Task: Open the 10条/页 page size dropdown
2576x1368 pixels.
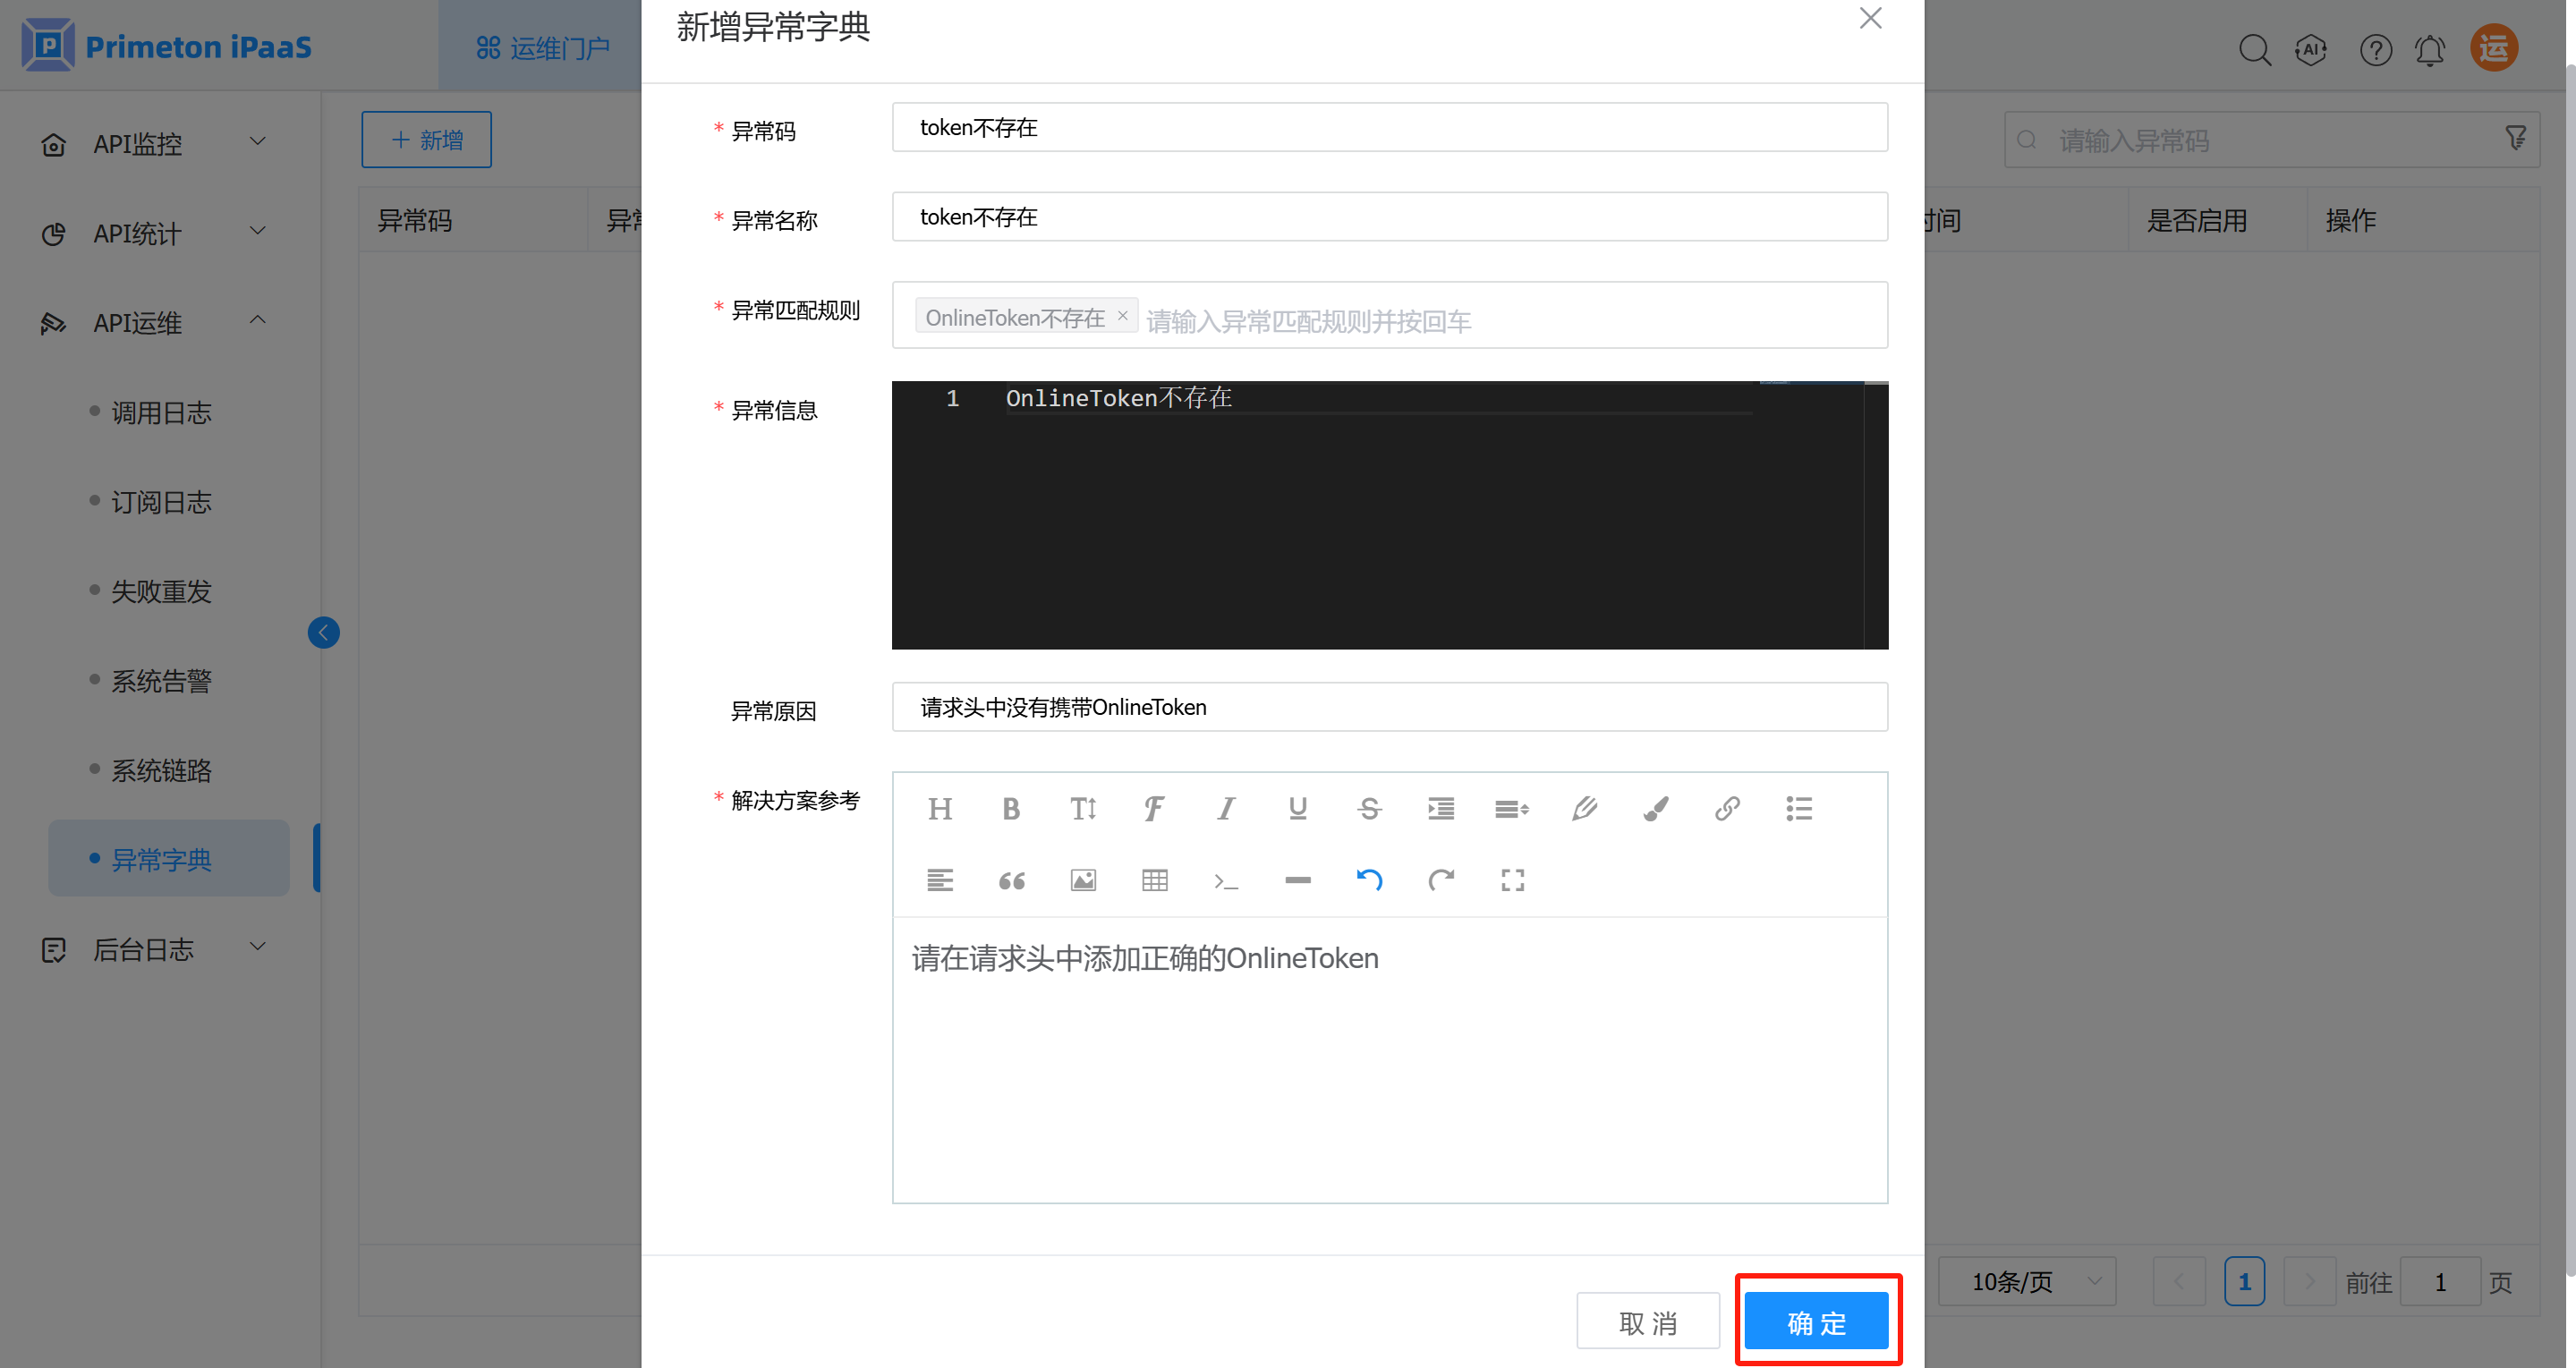Action: click(2026, 1281)
